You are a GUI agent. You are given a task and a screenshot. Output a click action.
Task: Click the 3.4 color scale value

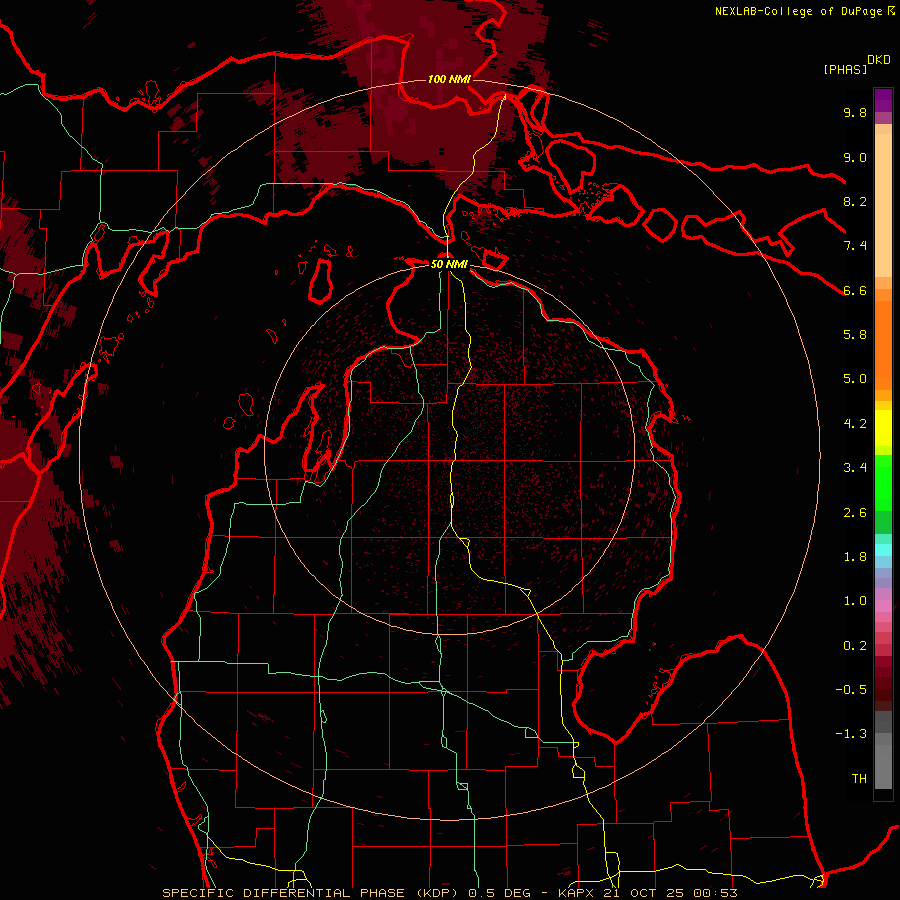pos(855,468)
